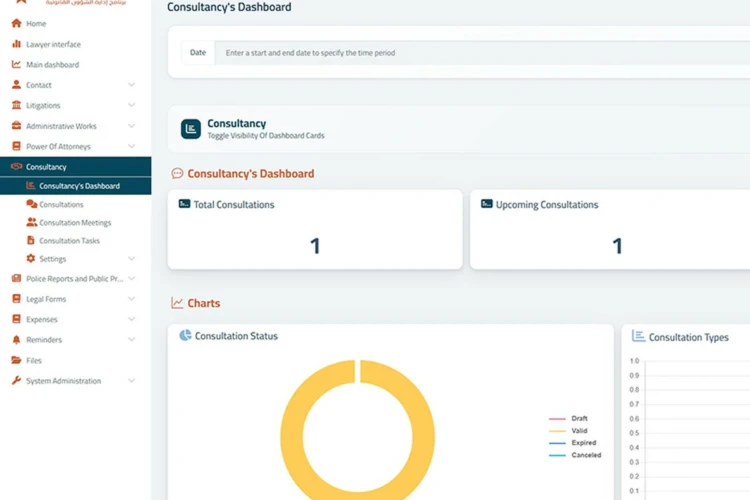Click the Power Of Attorneys book icon
The image size is (750, 500).
coord(16,146)
